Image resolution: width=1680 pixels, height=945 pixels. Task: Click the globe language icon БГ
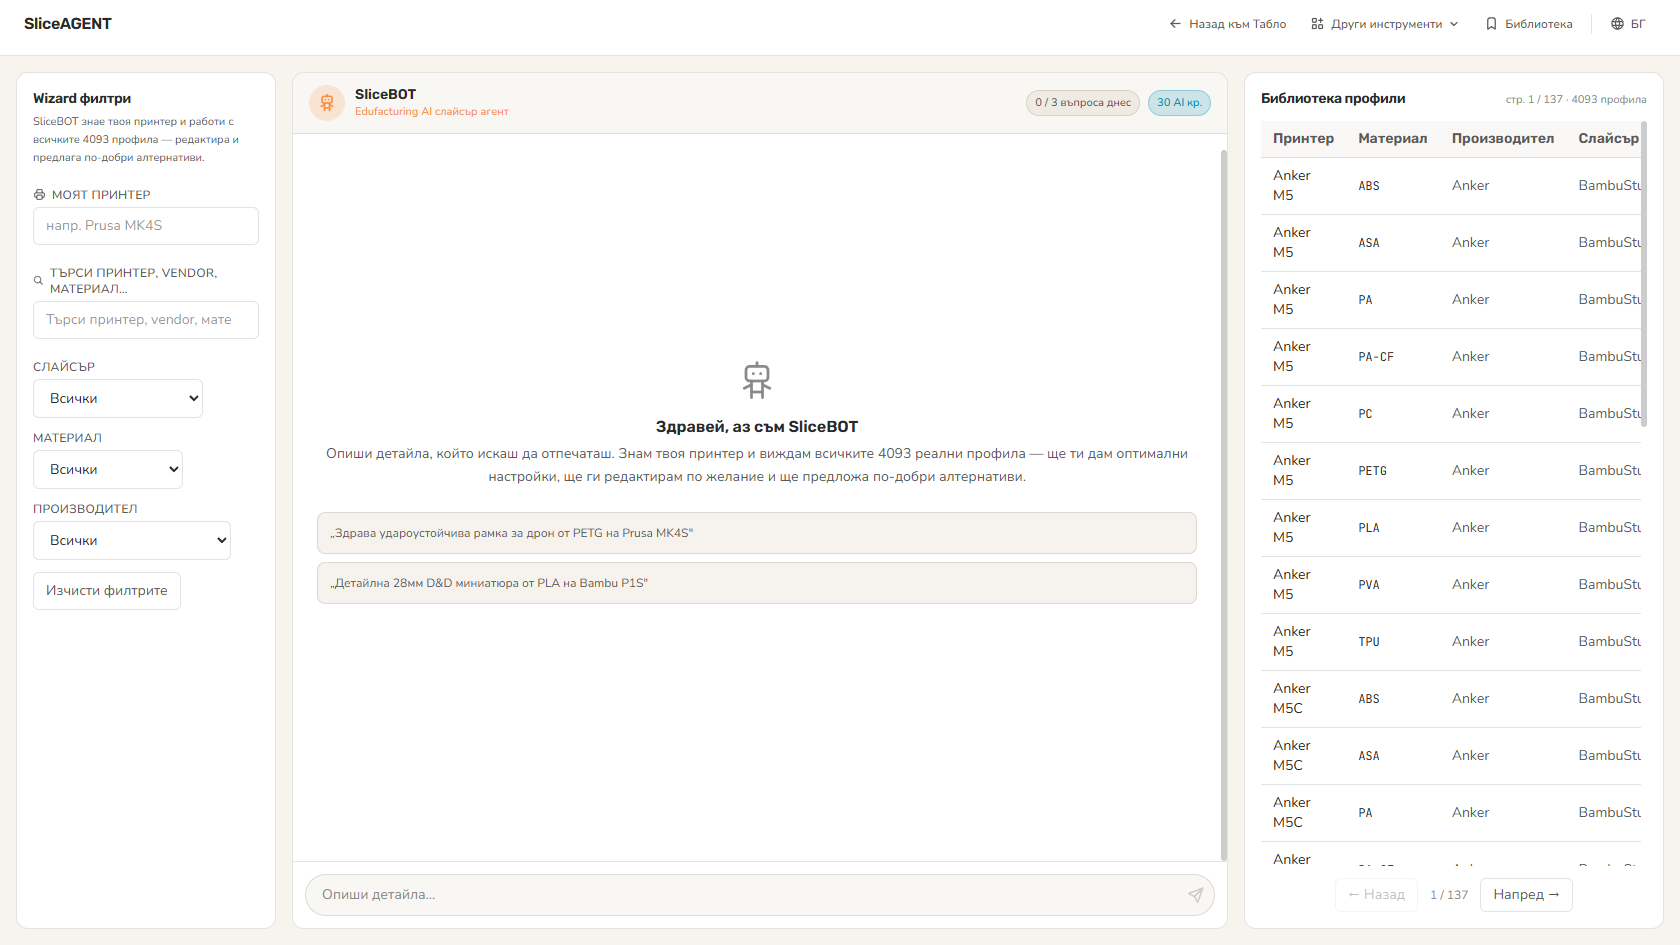(1617, 24)
